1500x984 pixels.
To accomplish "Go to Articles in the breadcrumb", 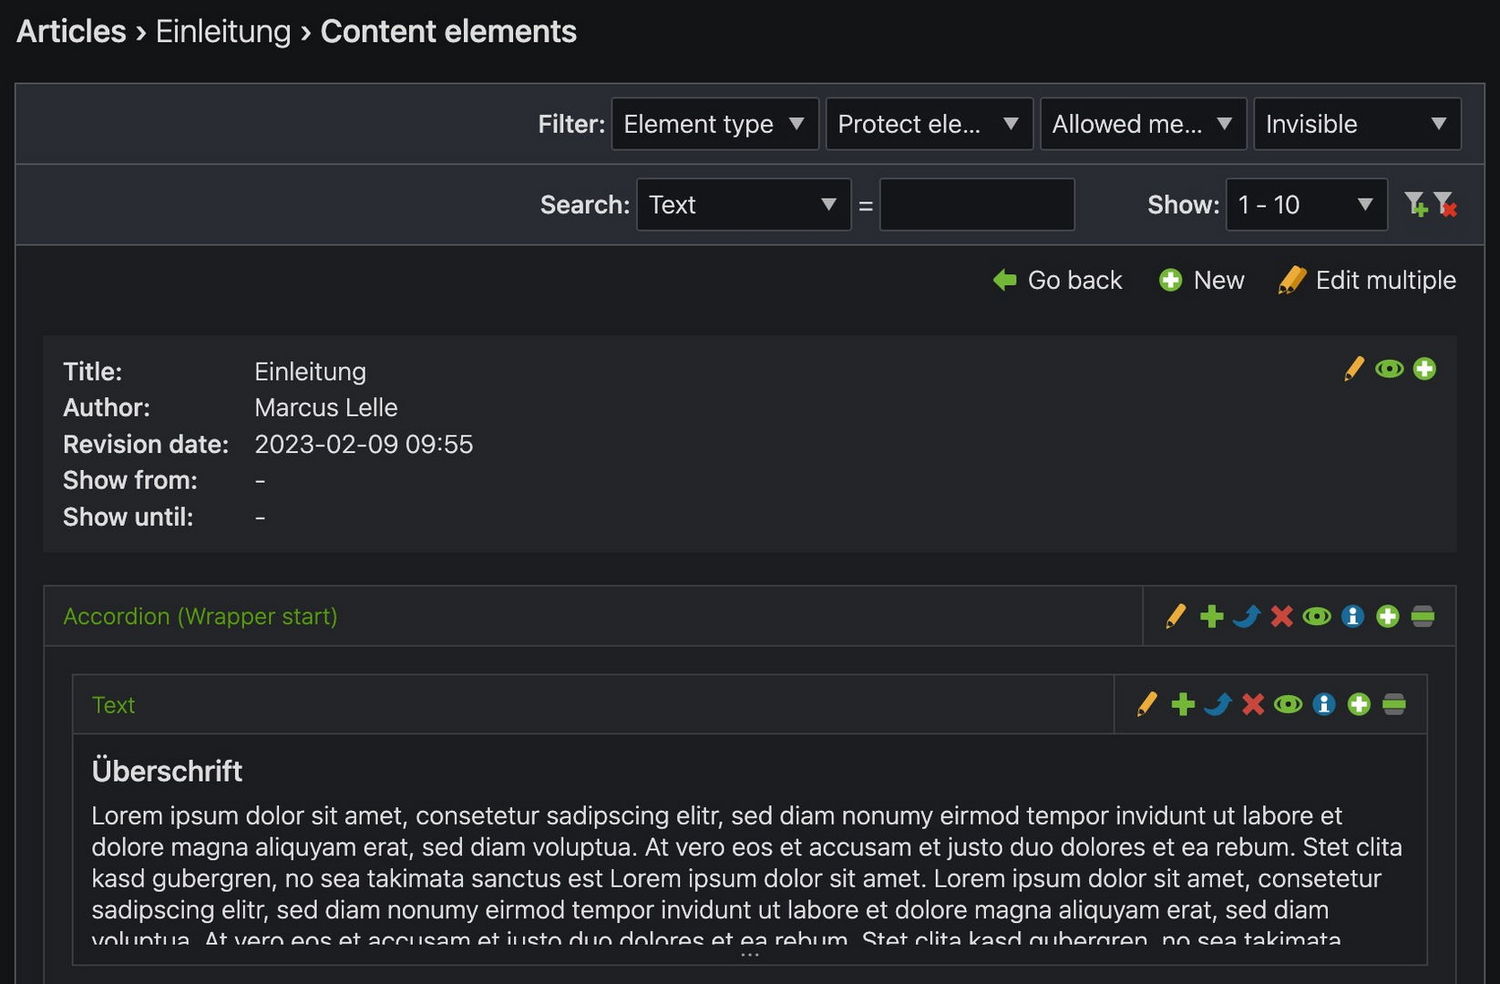I will pyautogui.click(x=71, y=32).
